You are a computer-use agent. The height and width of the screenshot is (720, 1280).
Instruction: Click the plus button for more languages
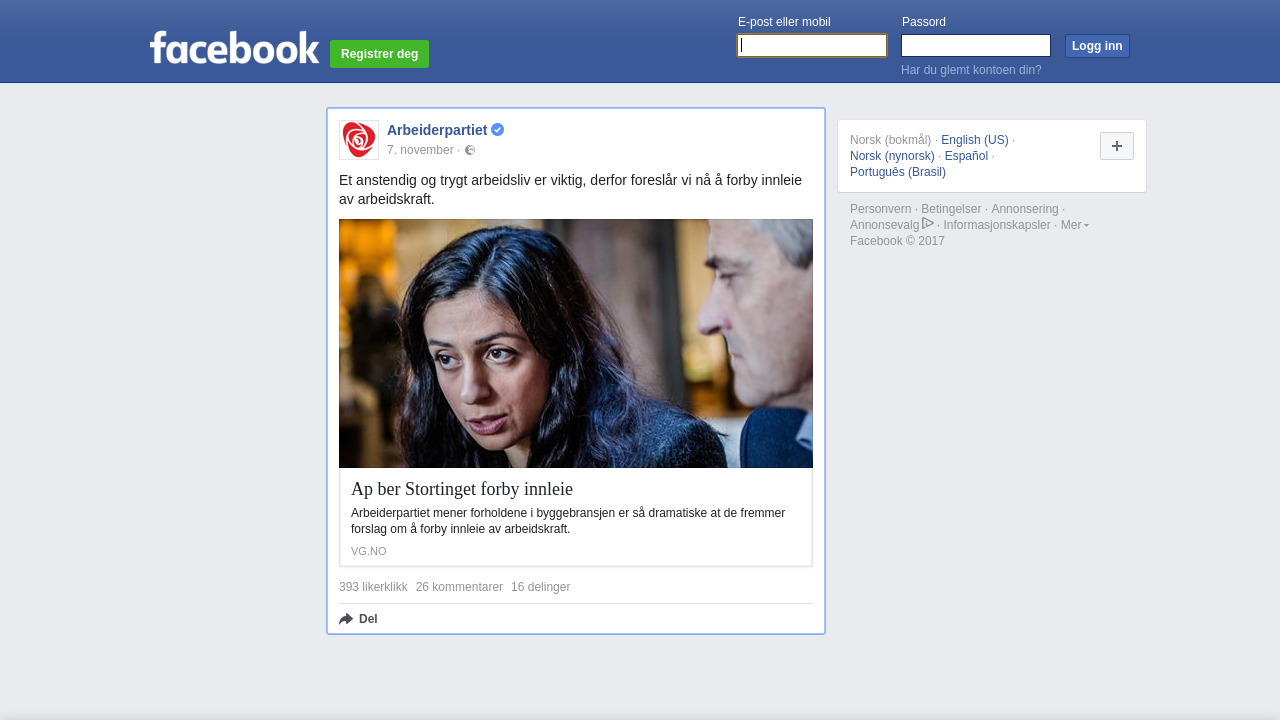point(1117,146)
